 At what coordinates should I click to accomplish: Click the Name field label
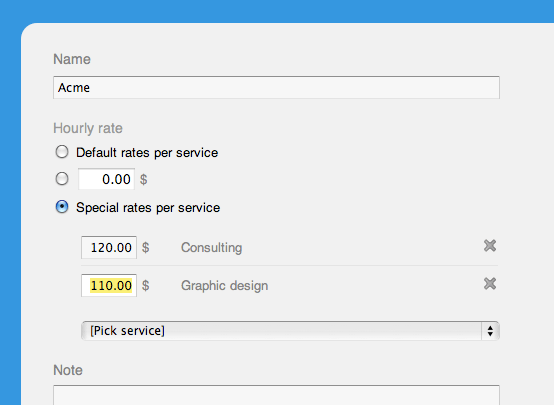click(72, 59)
